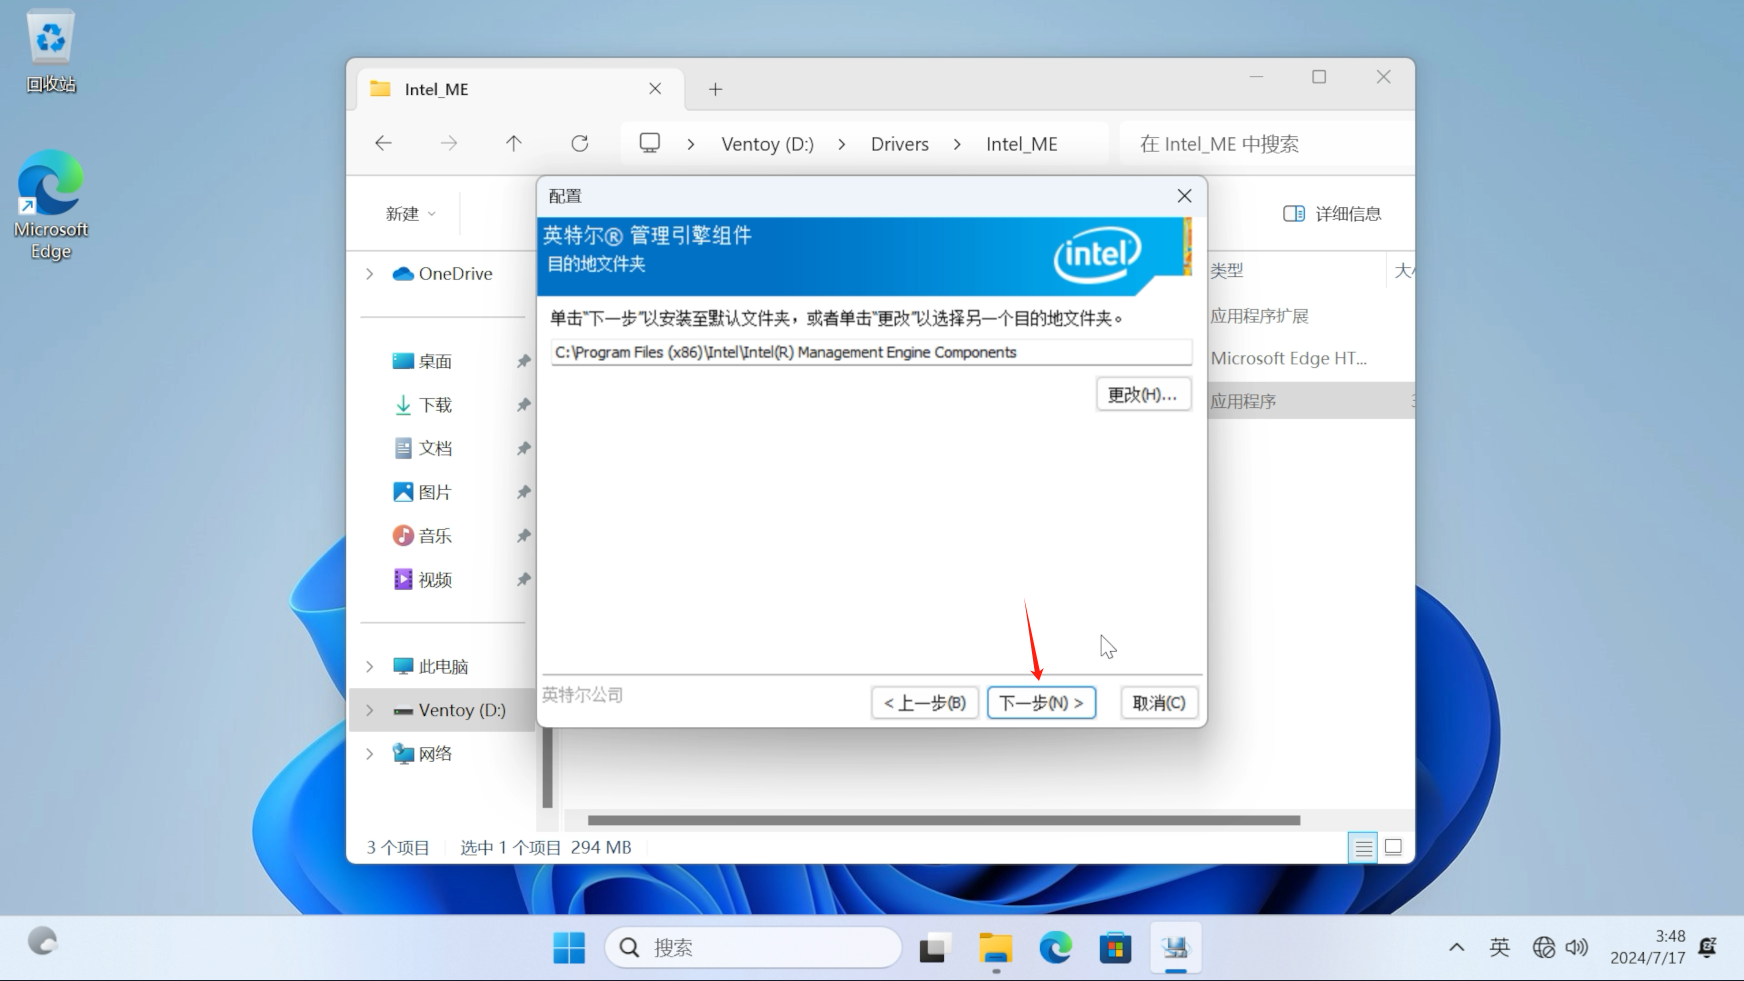Screen dimensions: 1744x981
Task: Open Microsoft Edge from taskbar
Action: pyautogui.click(x=1056, y=947)
